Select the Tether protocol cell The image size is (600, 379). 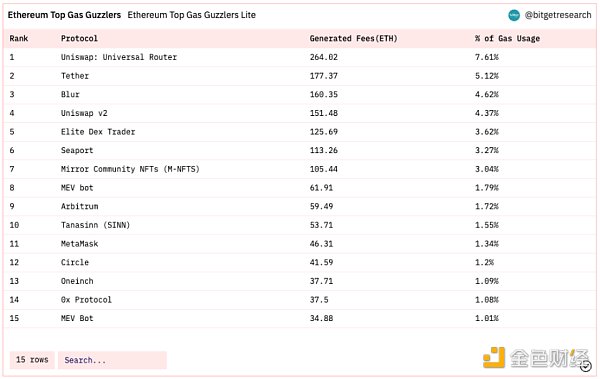point(75,76)
